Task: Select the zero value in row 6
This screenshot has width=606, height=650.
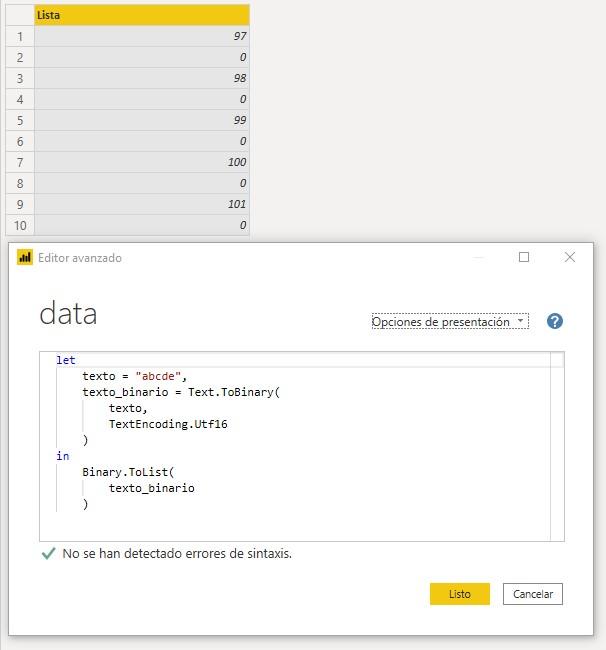Action: (x=142, y=141)
